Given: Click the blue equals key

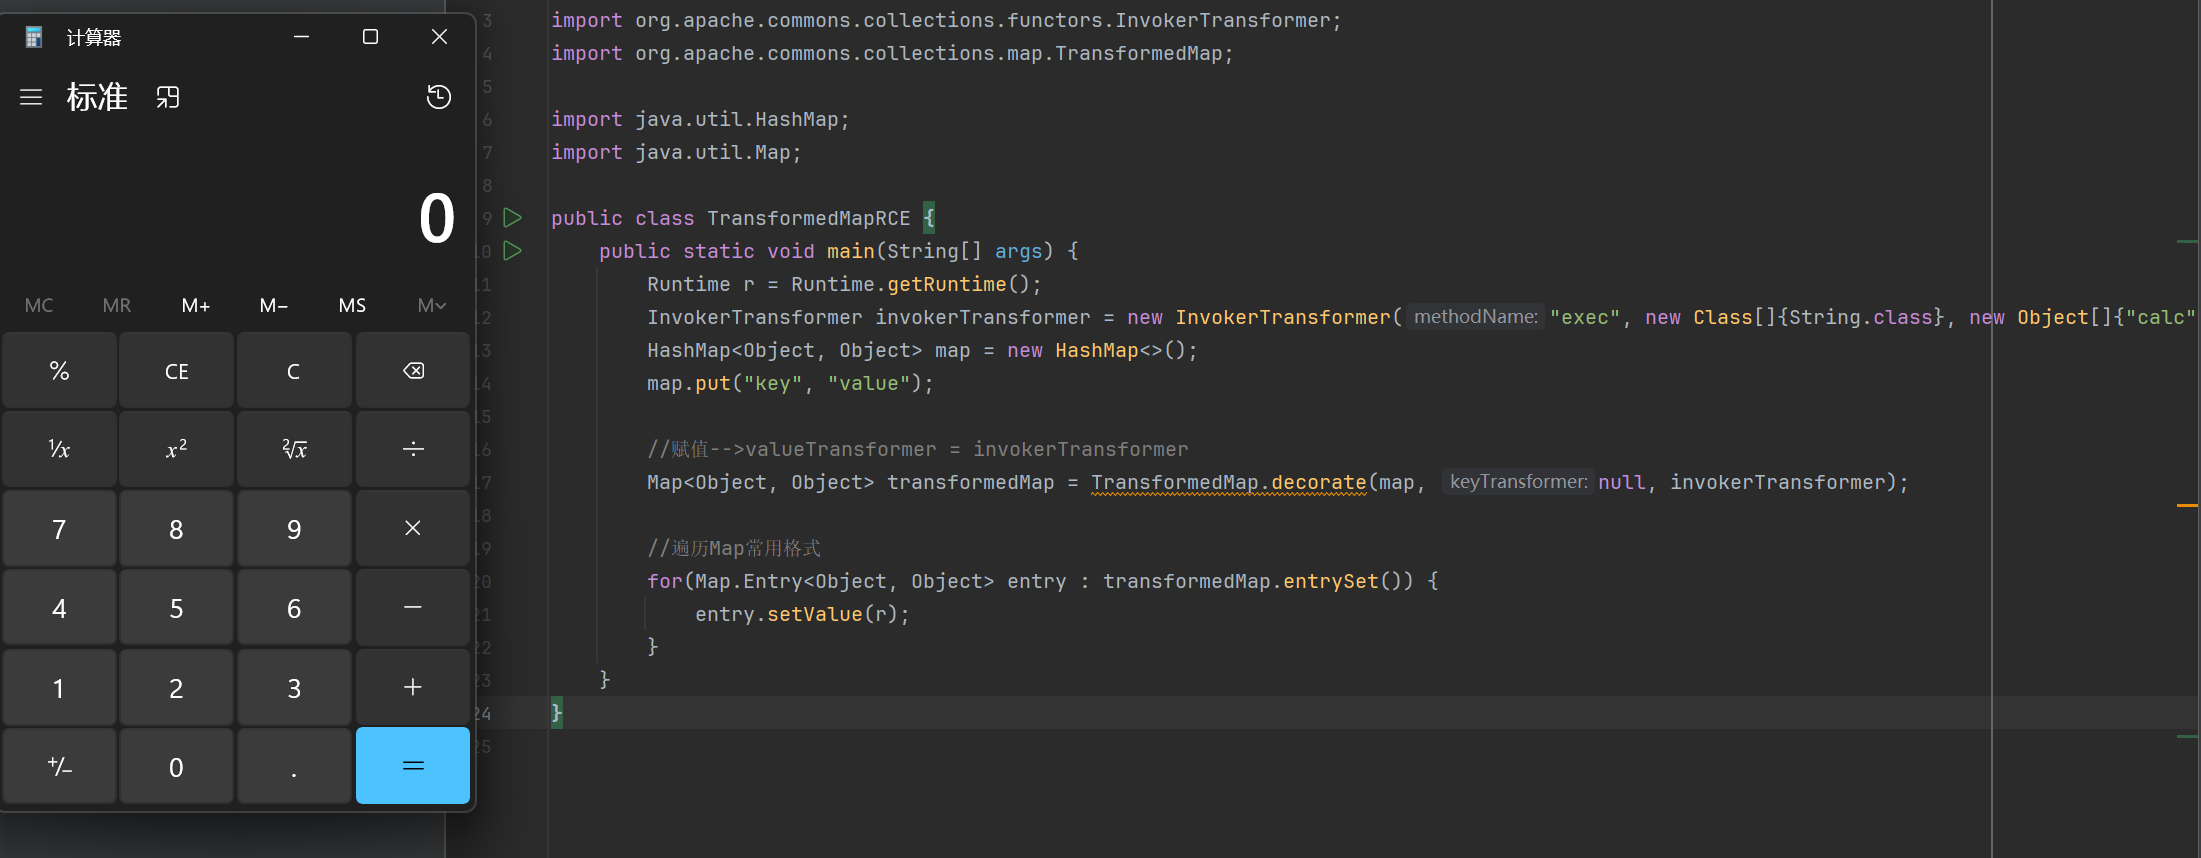Looking at the screenshot, I should (x=413, y=766).
